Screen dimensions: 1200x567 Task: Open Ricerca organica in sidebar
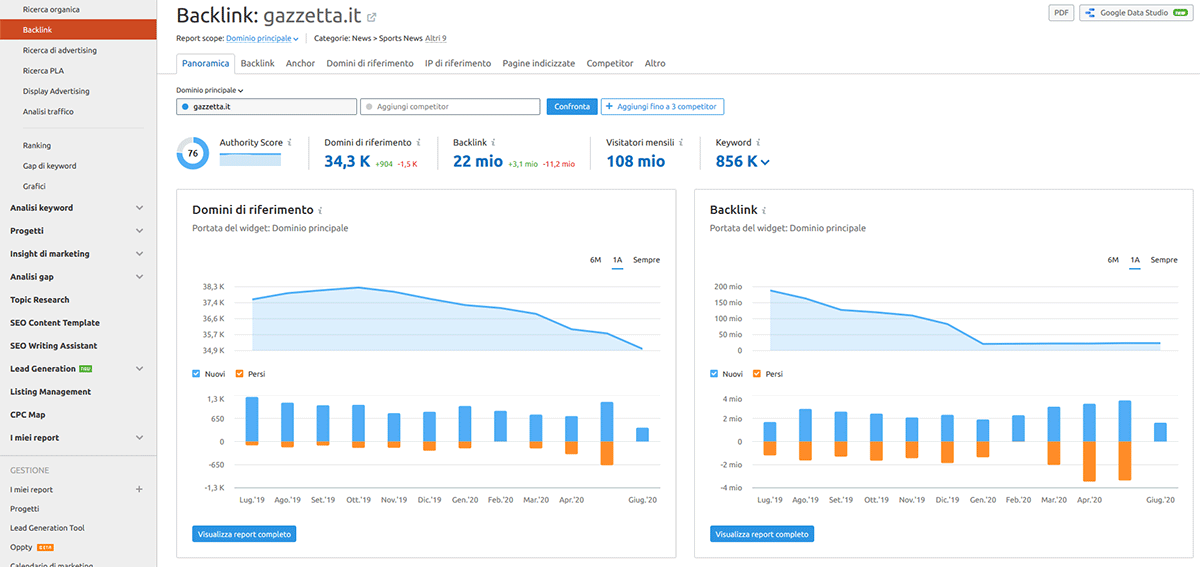click(51, 9)
